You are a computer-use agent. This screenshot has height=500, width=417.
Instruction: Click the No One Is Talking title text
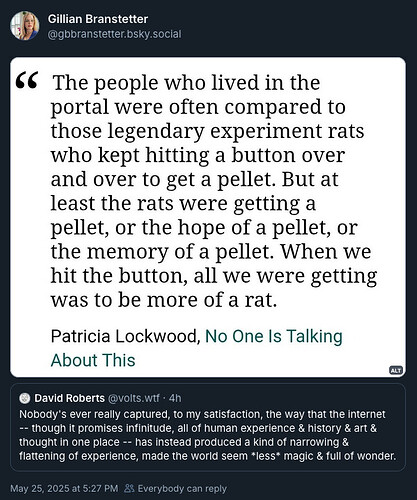coord(274,336)
